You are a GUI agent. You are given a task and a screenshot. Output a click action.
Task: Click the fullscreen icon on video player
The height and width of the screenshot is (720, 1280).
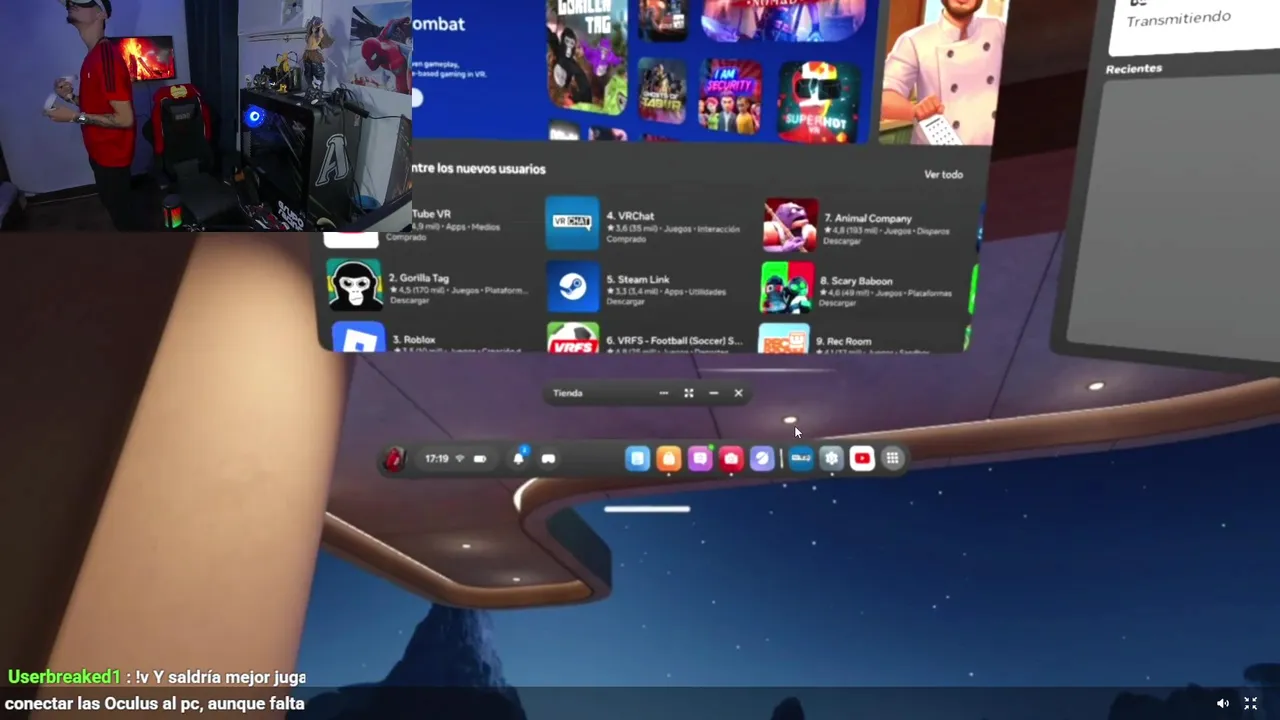pos(1250,703)
